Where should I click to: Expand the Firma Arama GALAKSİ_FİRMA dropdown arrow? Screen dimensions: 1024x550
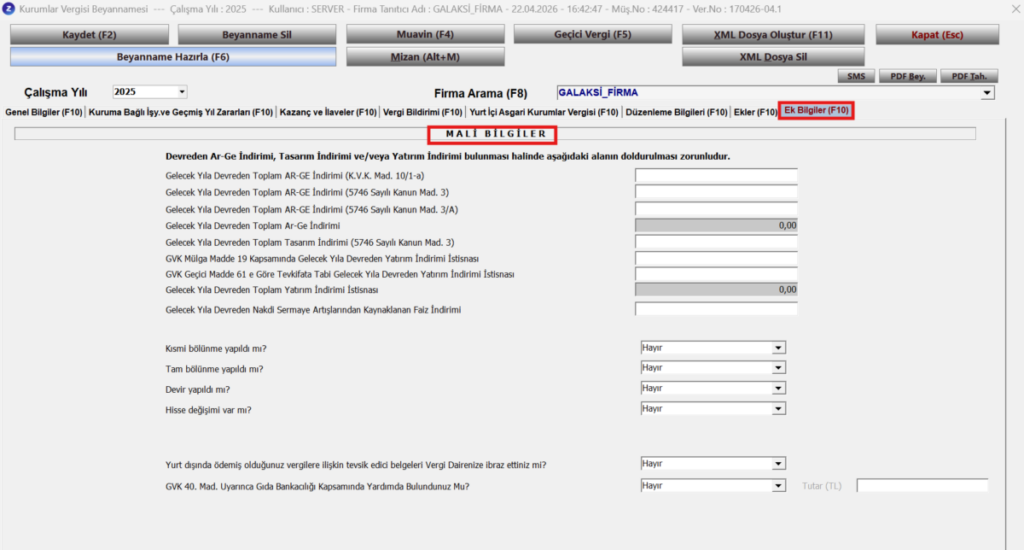pos(987,93)
